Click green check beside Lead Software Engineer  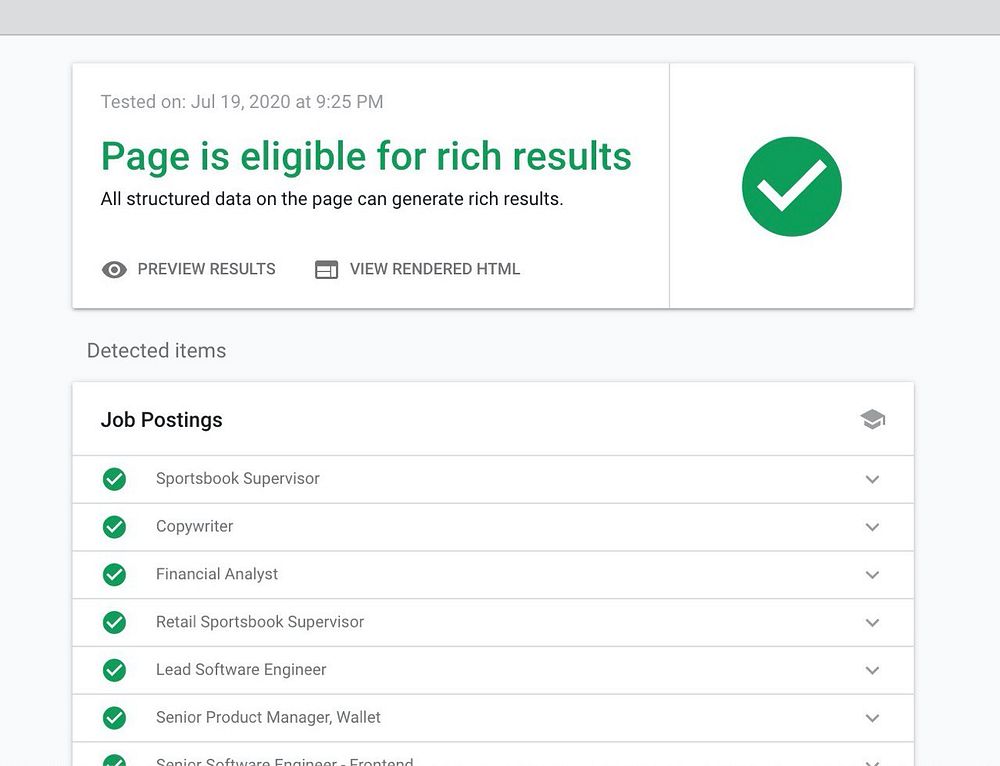[x=115, y=670]
